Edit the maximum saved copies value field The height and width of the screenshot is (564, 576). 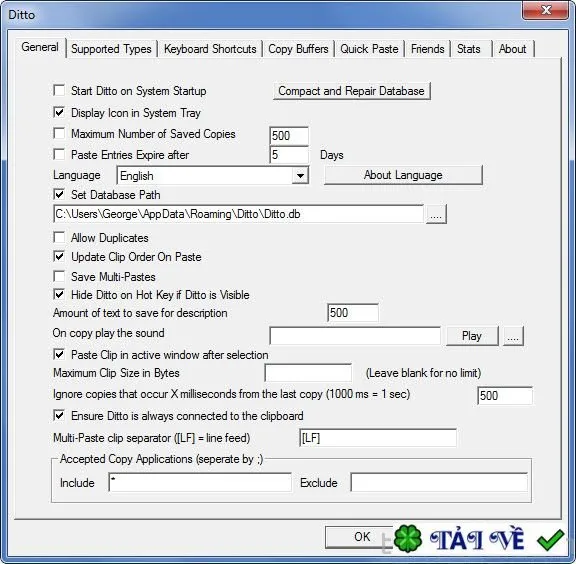[289, 136]
